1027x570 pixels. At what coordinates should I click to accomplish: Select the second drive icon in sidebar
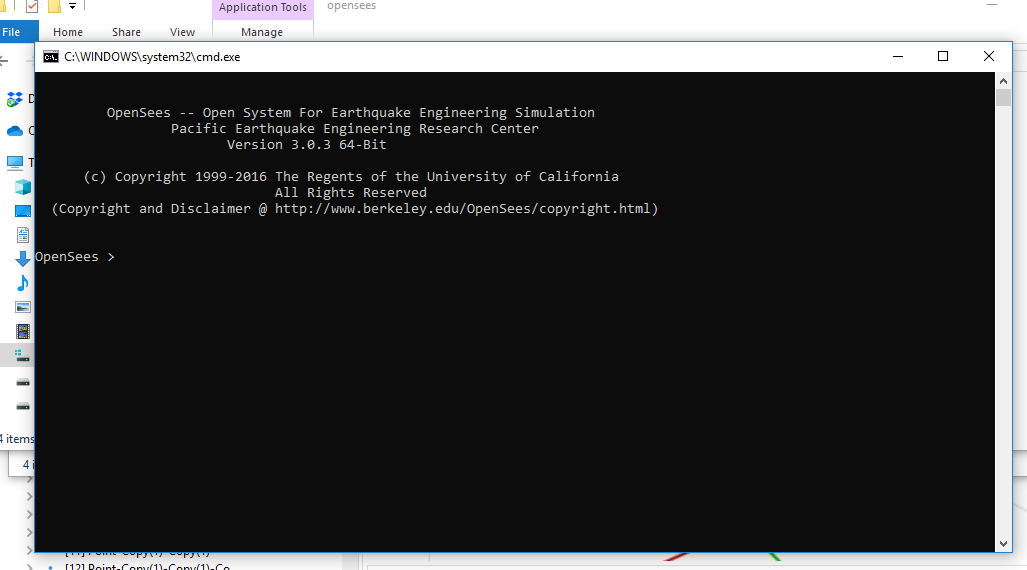pyautogui.click(x=23, y=383)
